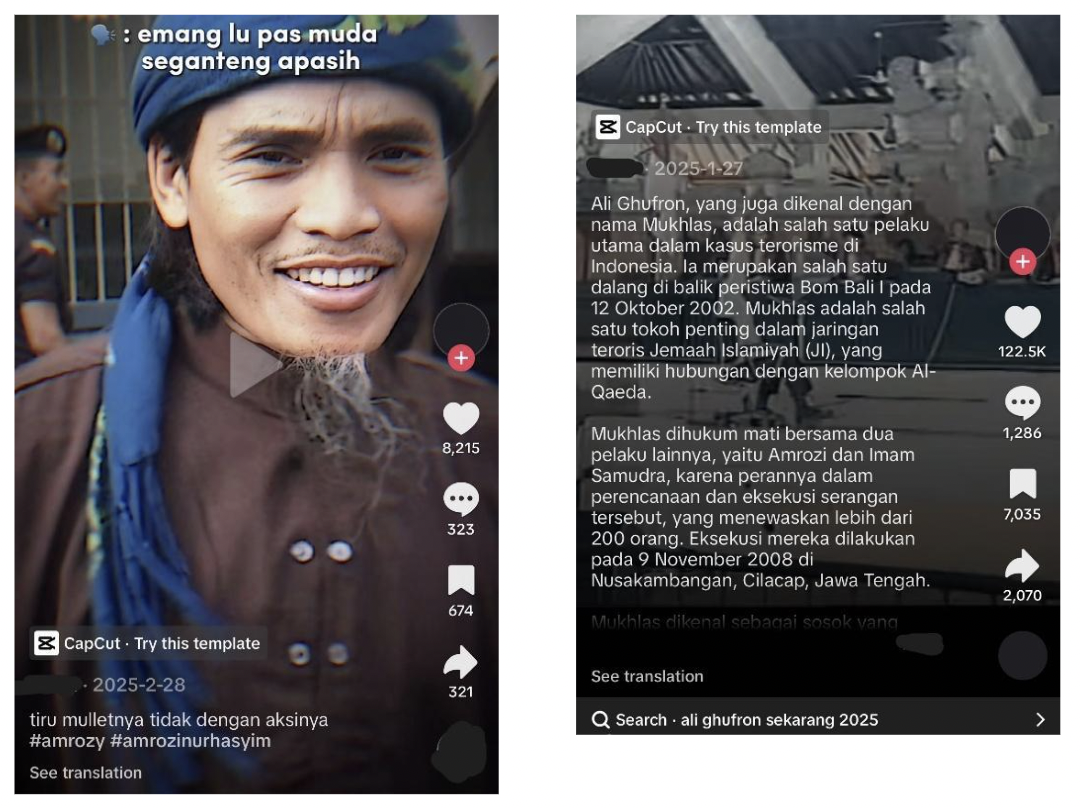1080x808 pixels.
Task: Bookmark the left video with 674 saves
Action: [x=461, y=580]
